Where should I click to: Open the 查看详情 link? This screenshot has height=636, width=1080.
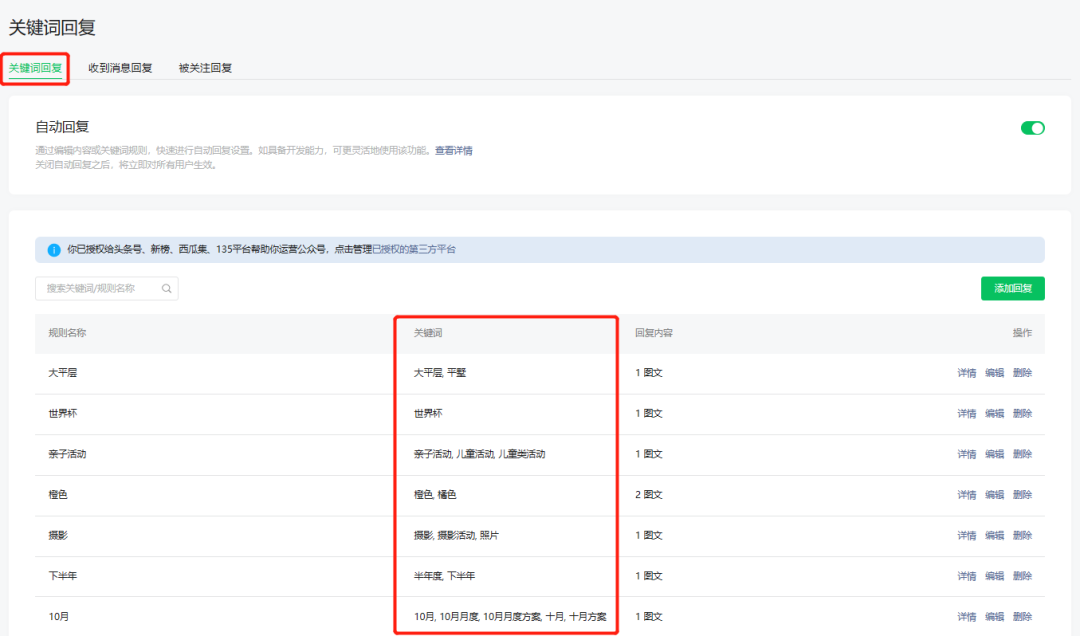[x=453, y=151]
